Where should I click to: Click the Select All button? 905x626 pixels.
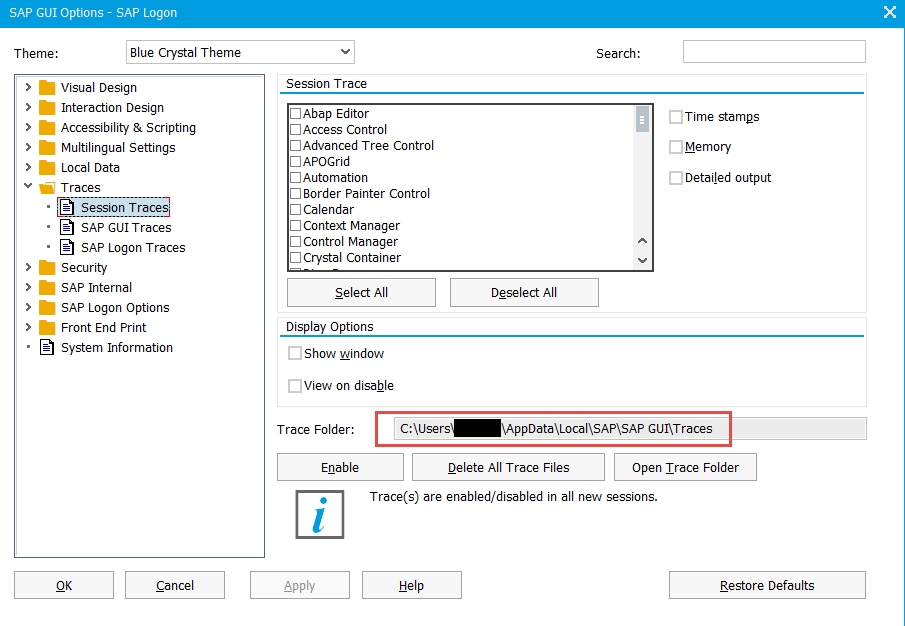tap(361, 293)
